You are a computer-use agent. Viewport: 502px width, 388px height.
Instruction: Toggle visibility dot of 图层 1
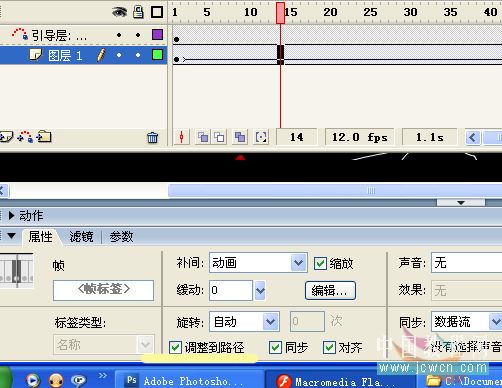(119, 55)
